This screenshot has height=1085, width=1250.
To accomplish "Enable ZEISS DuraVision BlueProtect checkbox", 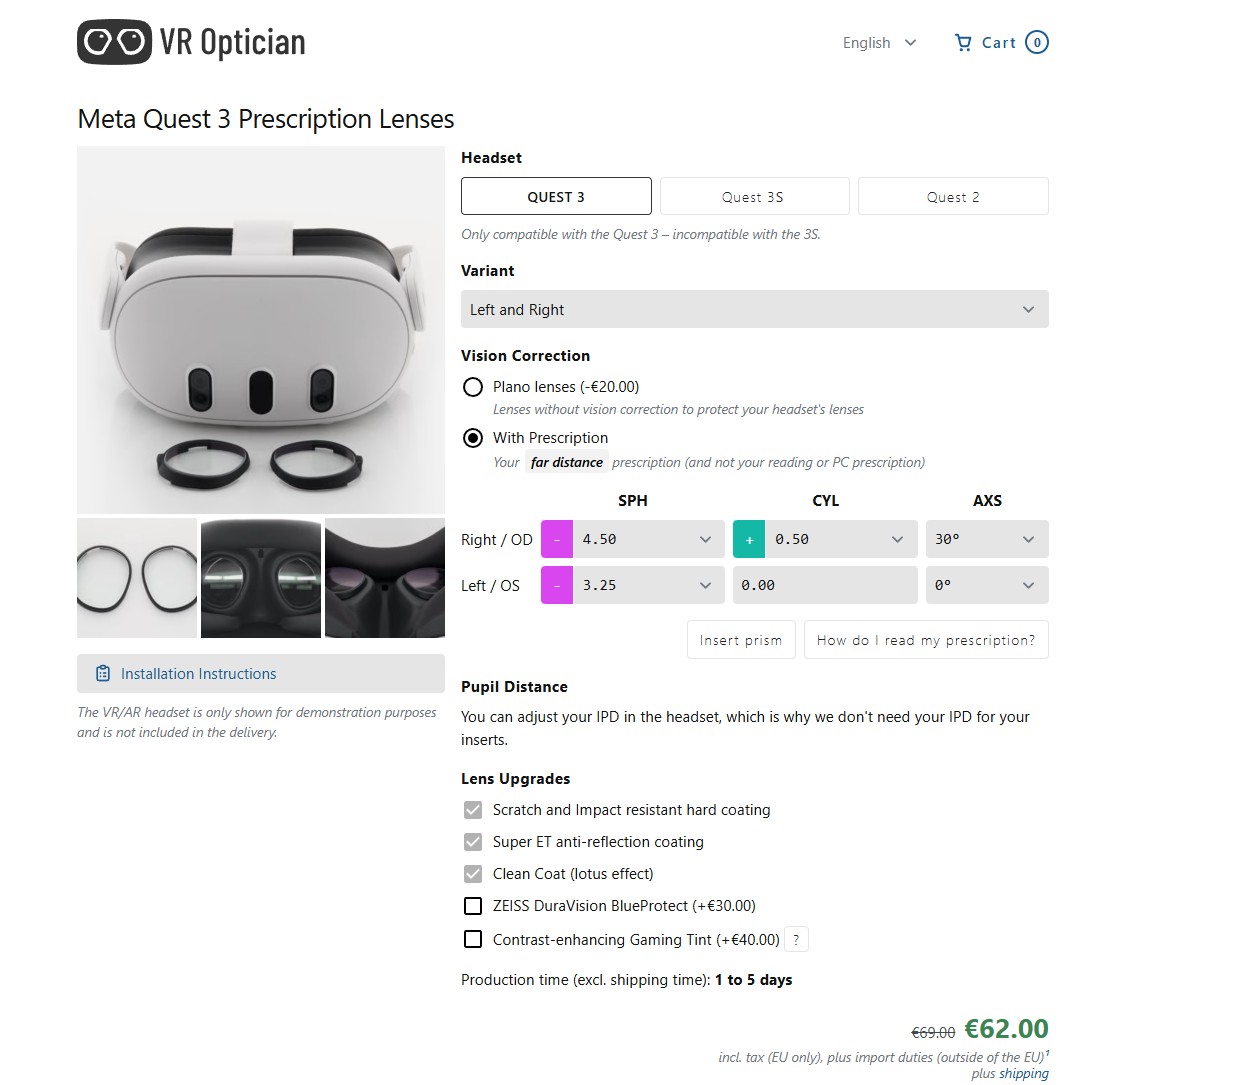I will pyautogui.click(x=473, y=906).
